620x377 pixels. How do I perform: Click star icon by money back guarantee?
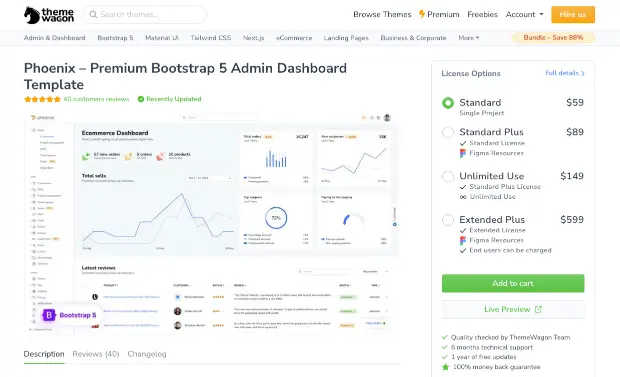(x=445, y=367)
